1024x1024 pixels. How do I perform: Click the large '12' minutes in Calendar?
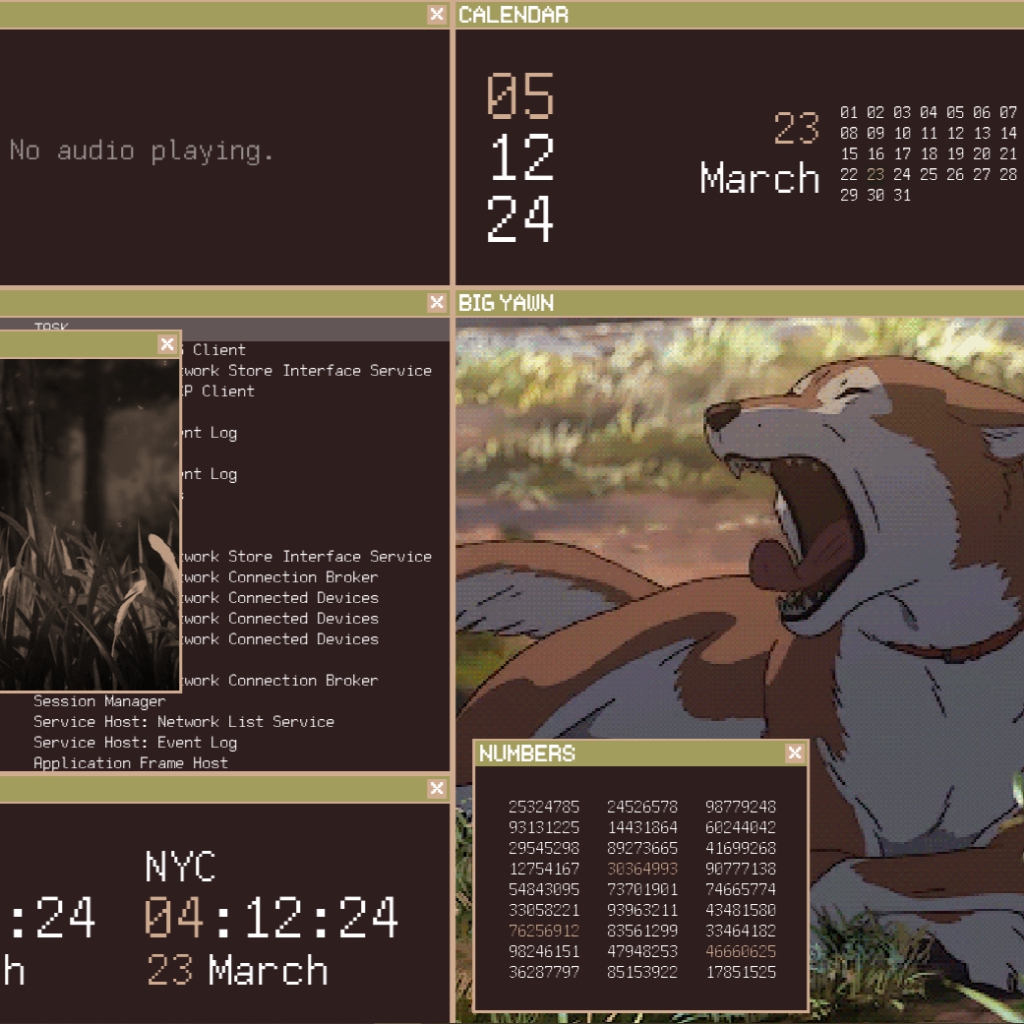pyautogui.click(x=522, y=157)
